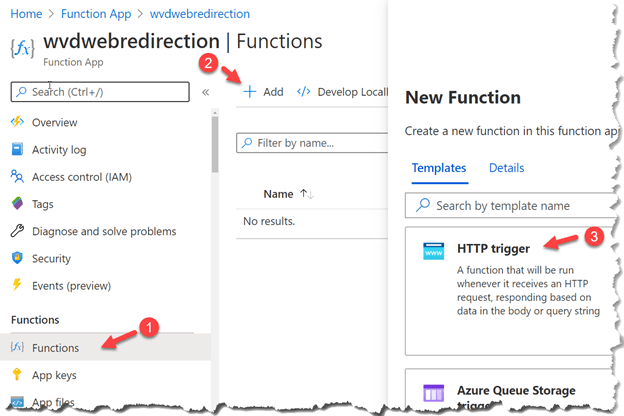Click the Access control people icon
Viewport: 624px width, 416px height.
18,176
